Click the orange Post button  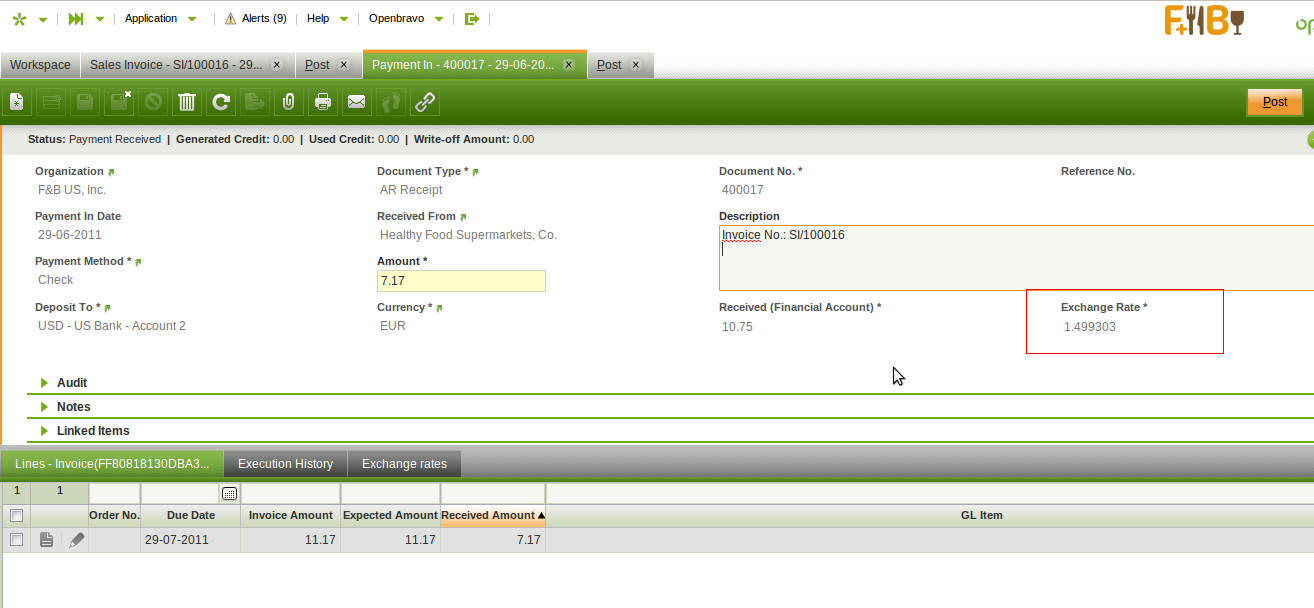click(x=1275, y=102)
